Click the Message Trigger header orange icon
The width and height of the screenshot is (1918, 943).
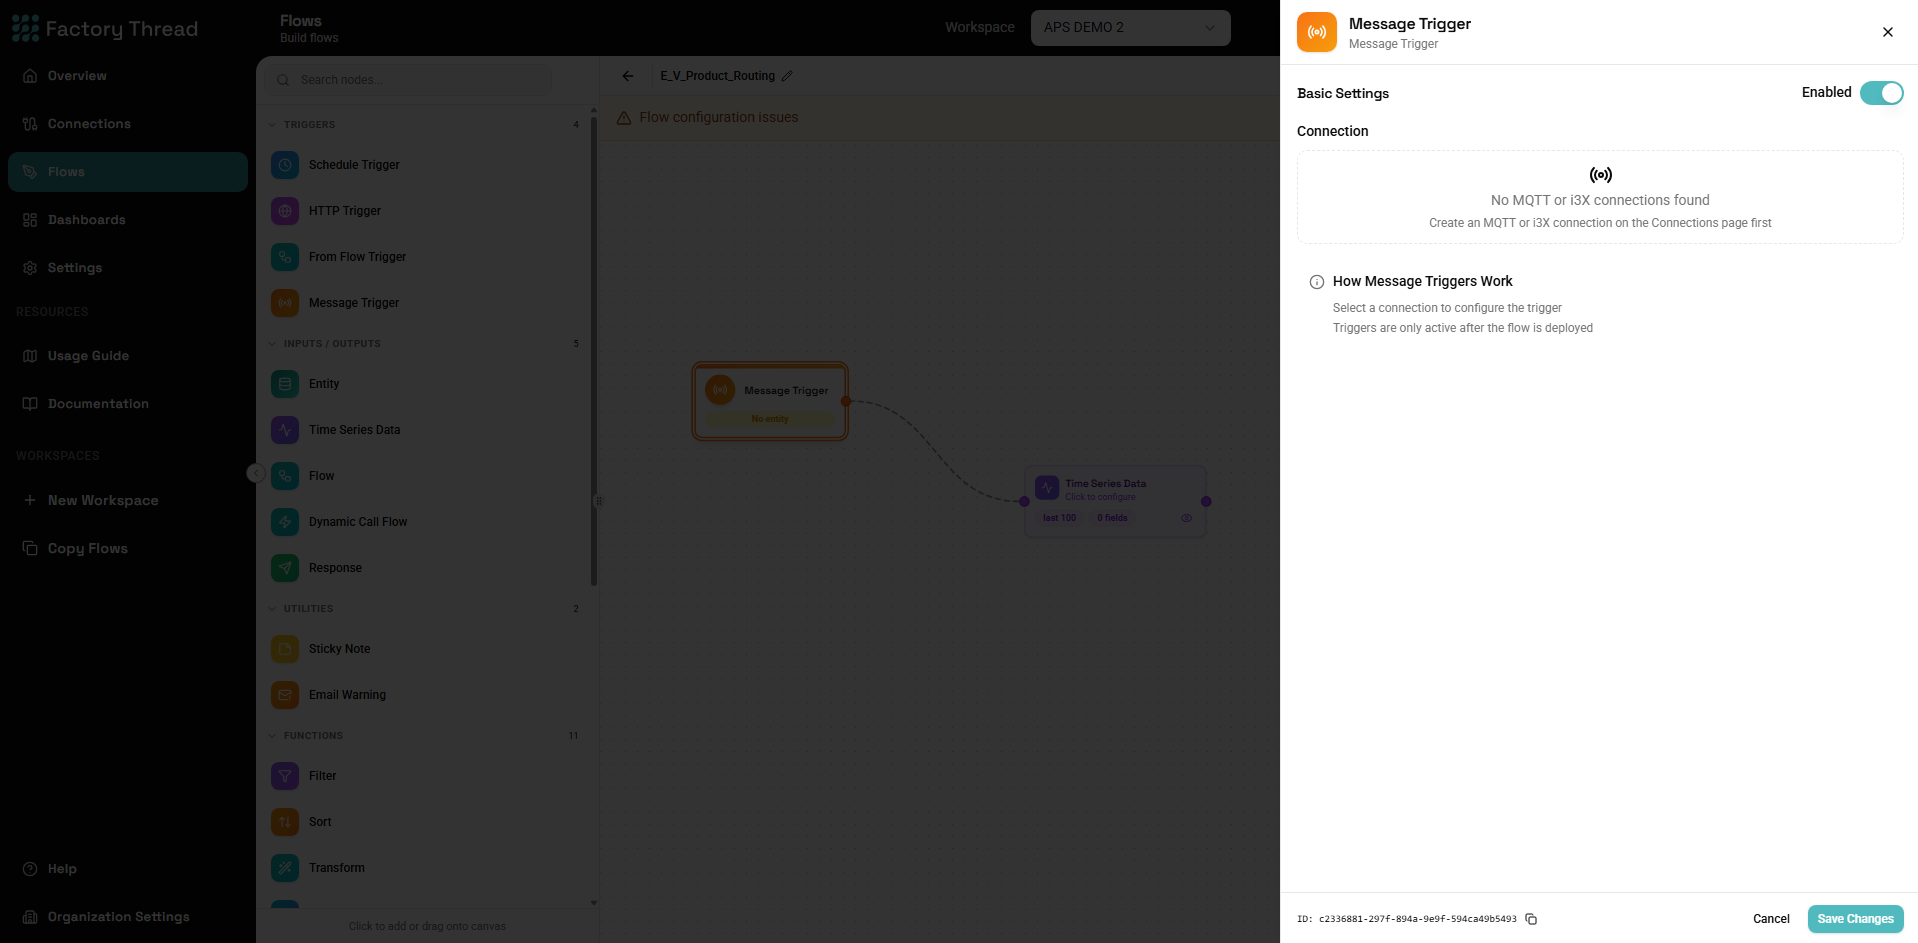pyautogui.click(x=1316, y=32)
